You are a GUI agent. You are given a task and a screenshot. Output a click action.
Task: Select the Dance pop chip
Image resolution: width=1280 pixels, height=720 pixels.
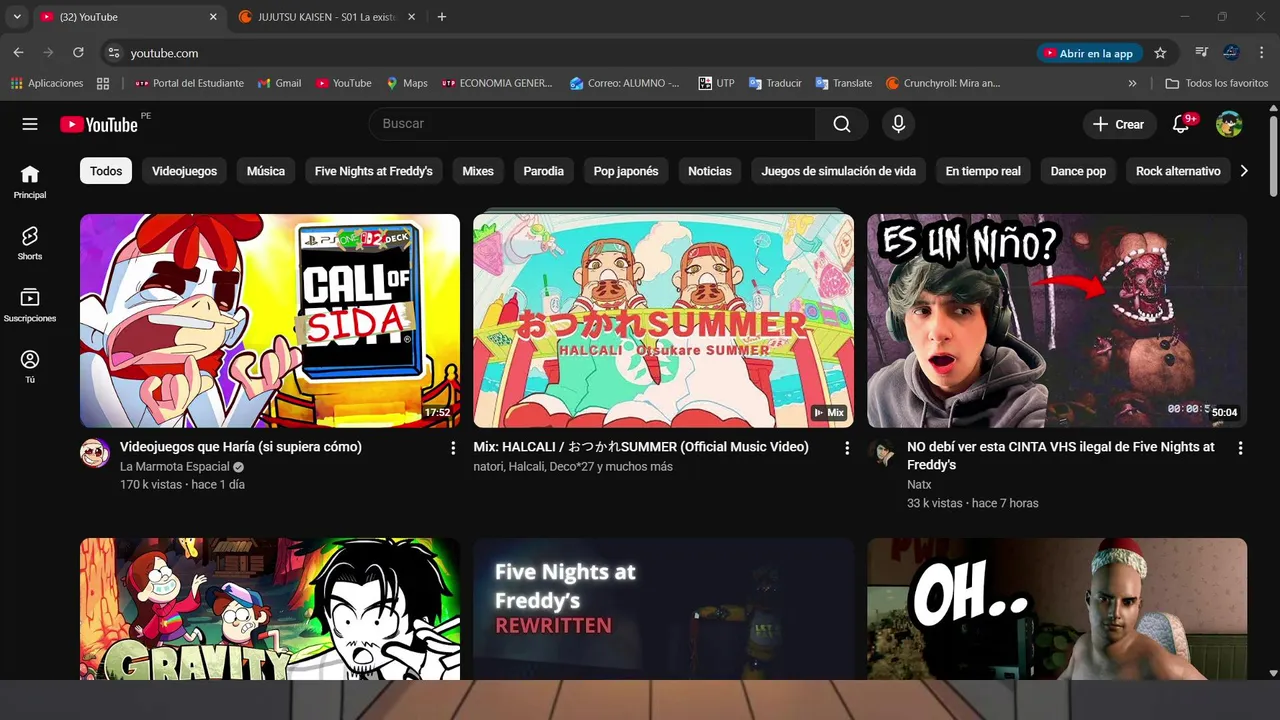(1078, 171)
